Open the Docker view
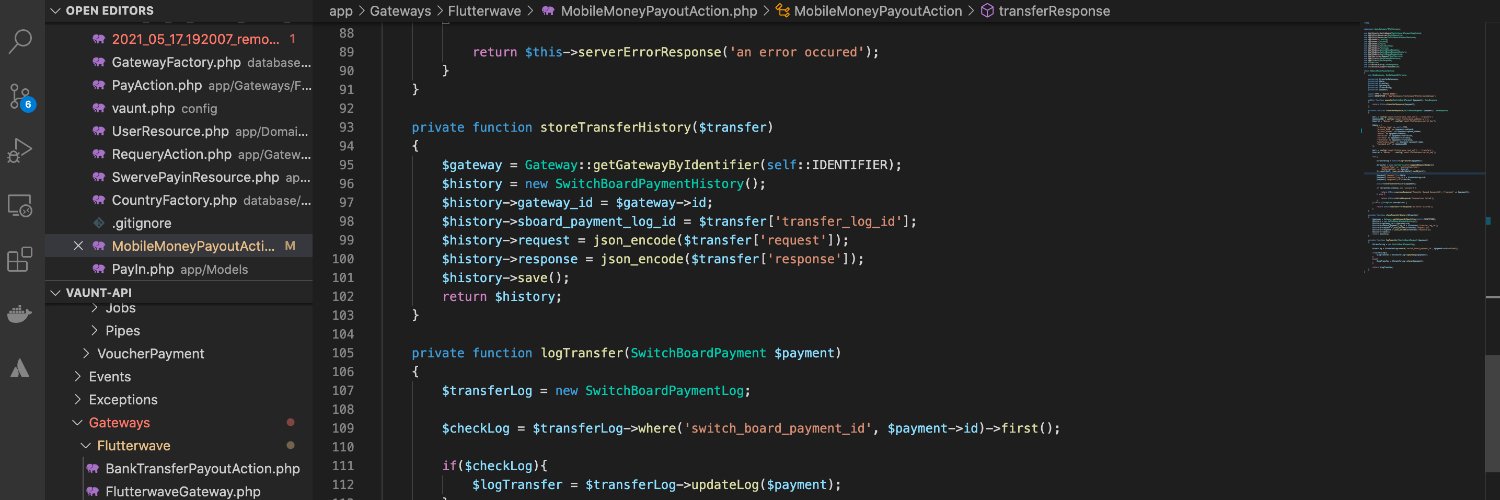1500x500 pixels. (21, 314)
